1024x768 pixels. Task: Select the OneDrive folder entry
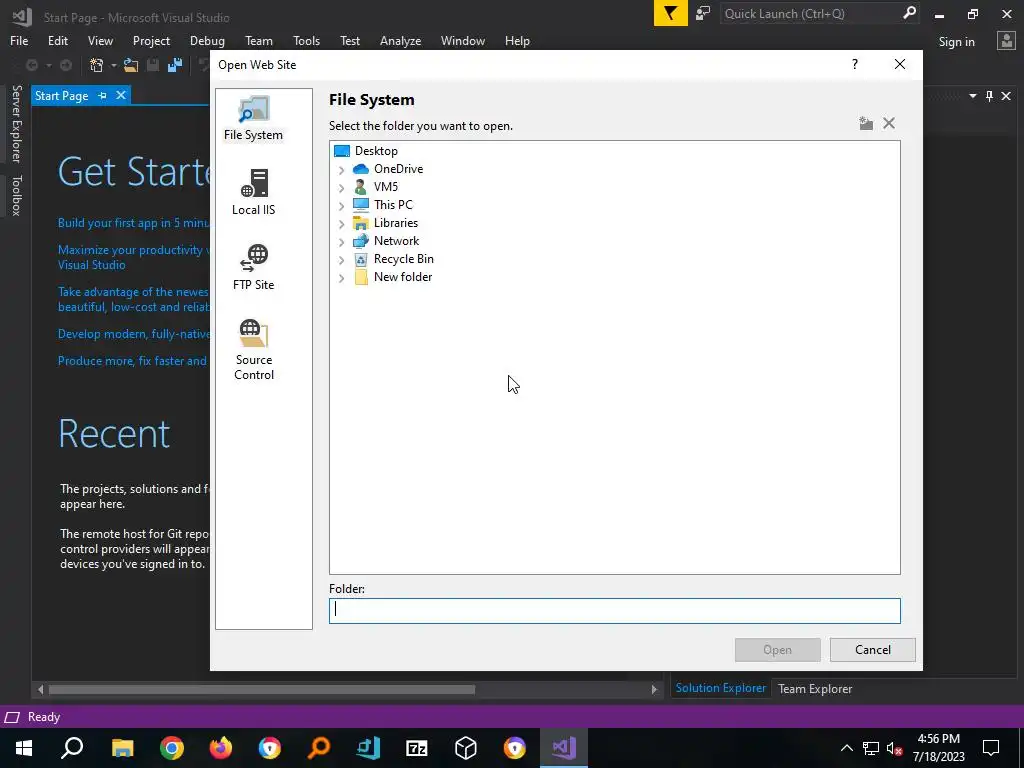click(x=388, y=168)
